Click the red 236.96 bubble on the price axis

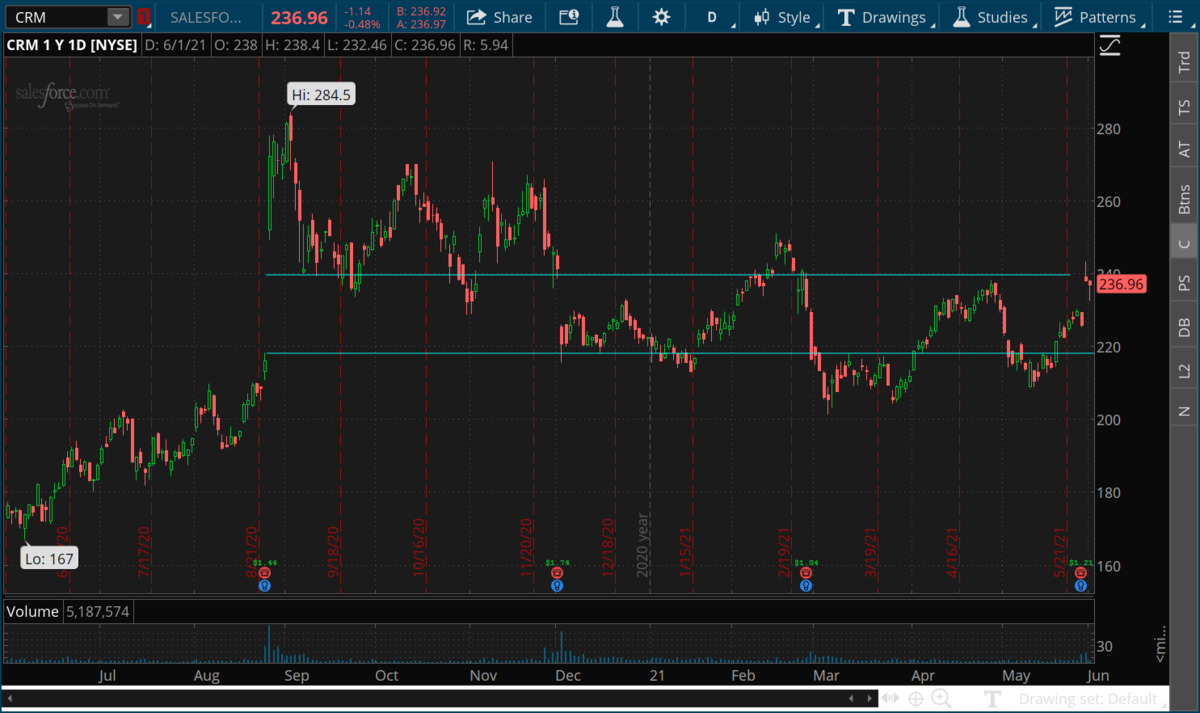coord(1120,285)
